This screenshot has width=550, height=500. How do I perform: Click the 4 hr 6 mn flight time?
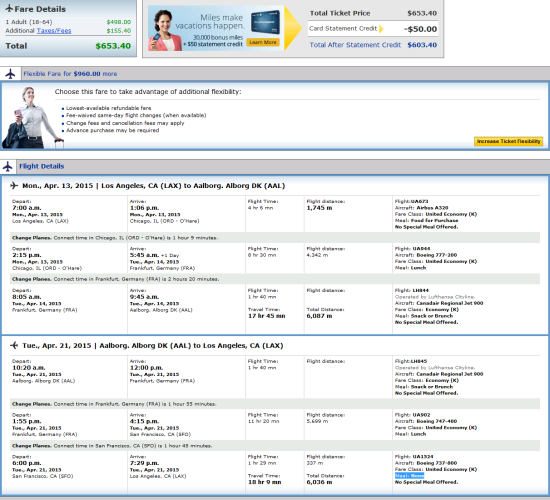pyautogui.click(x=260, y=208)
